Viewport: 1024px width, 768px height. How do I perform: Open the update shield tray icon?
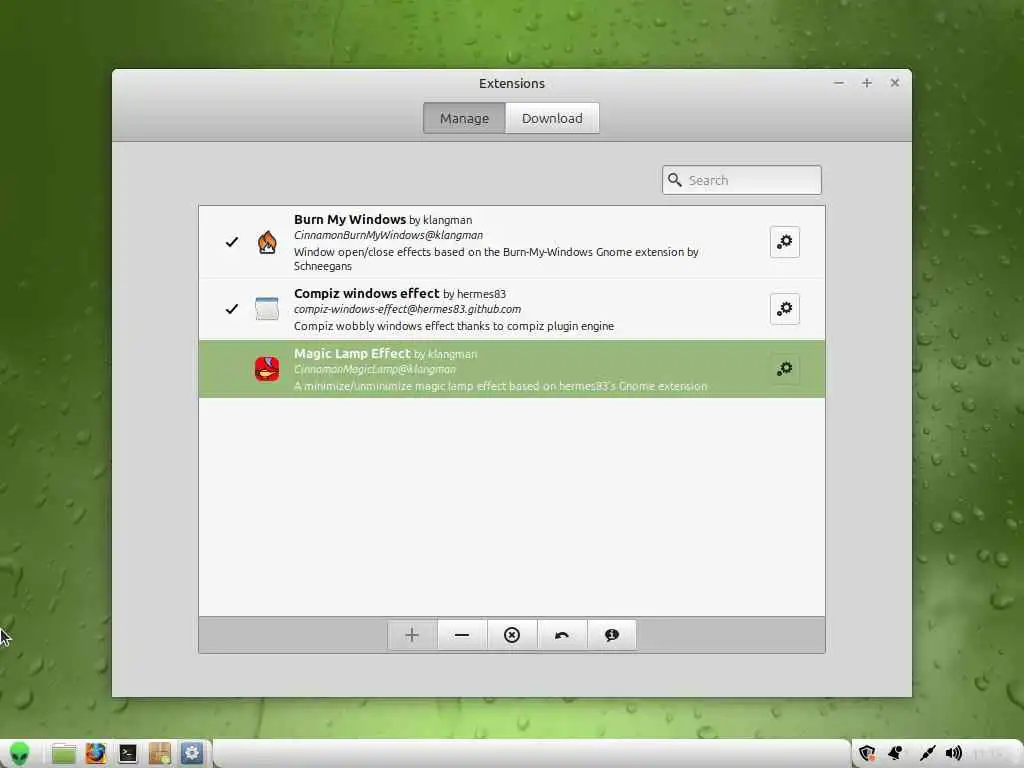pyautogui.click(x=867, y=754)
